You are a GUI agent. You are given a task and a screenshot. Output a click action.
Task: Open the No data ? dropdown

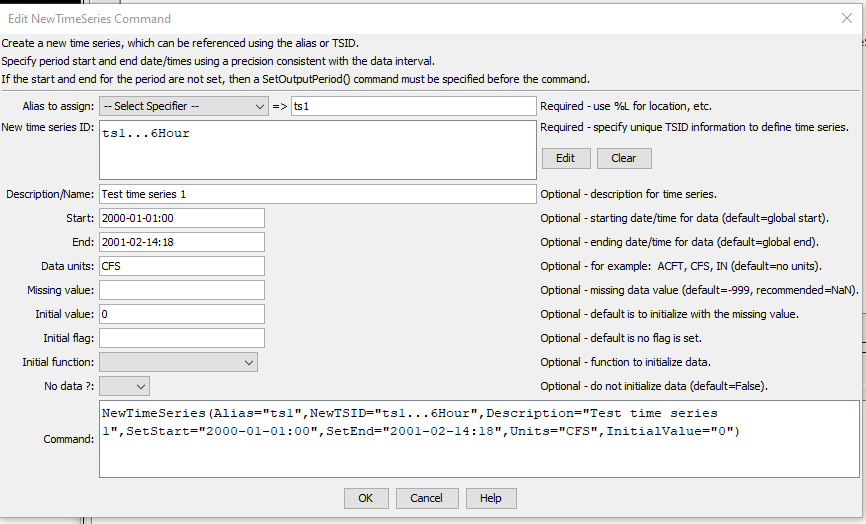tap(124, 386)
